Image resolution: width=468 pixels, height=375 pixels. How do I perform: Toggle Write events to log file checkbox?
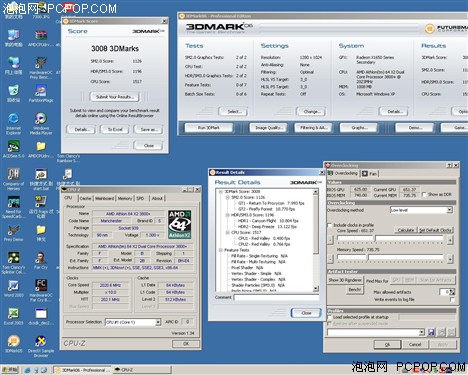(452, 300)
